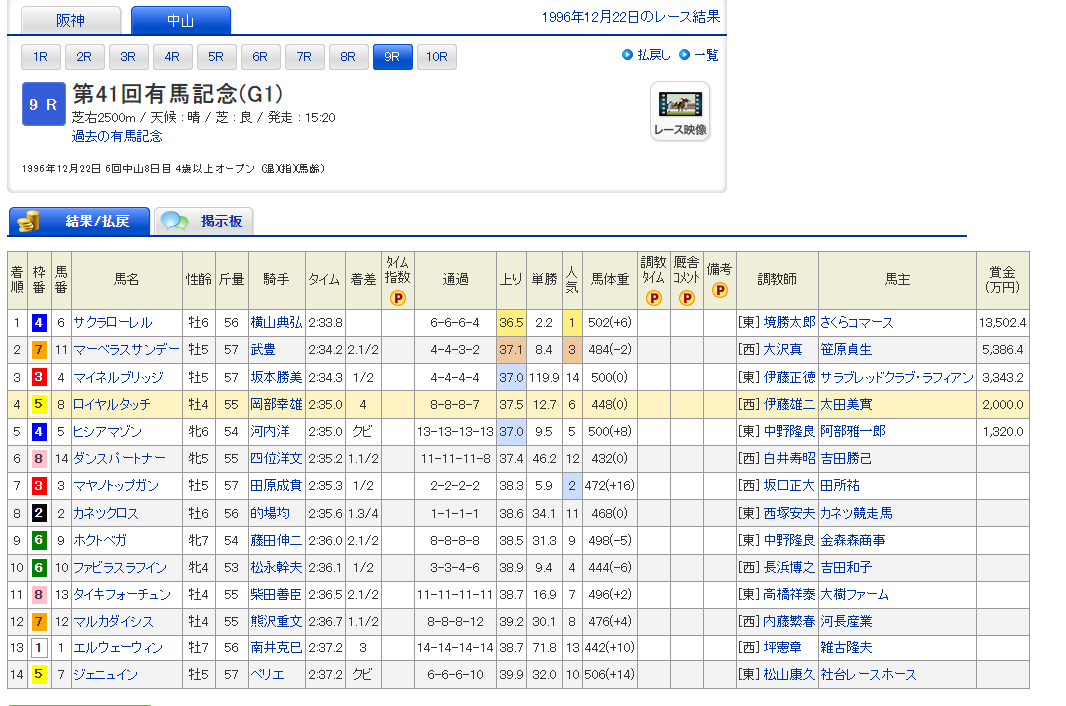Open the 掲示板 tab
This screenshot has width=1066, height=706.
[205, 221]
